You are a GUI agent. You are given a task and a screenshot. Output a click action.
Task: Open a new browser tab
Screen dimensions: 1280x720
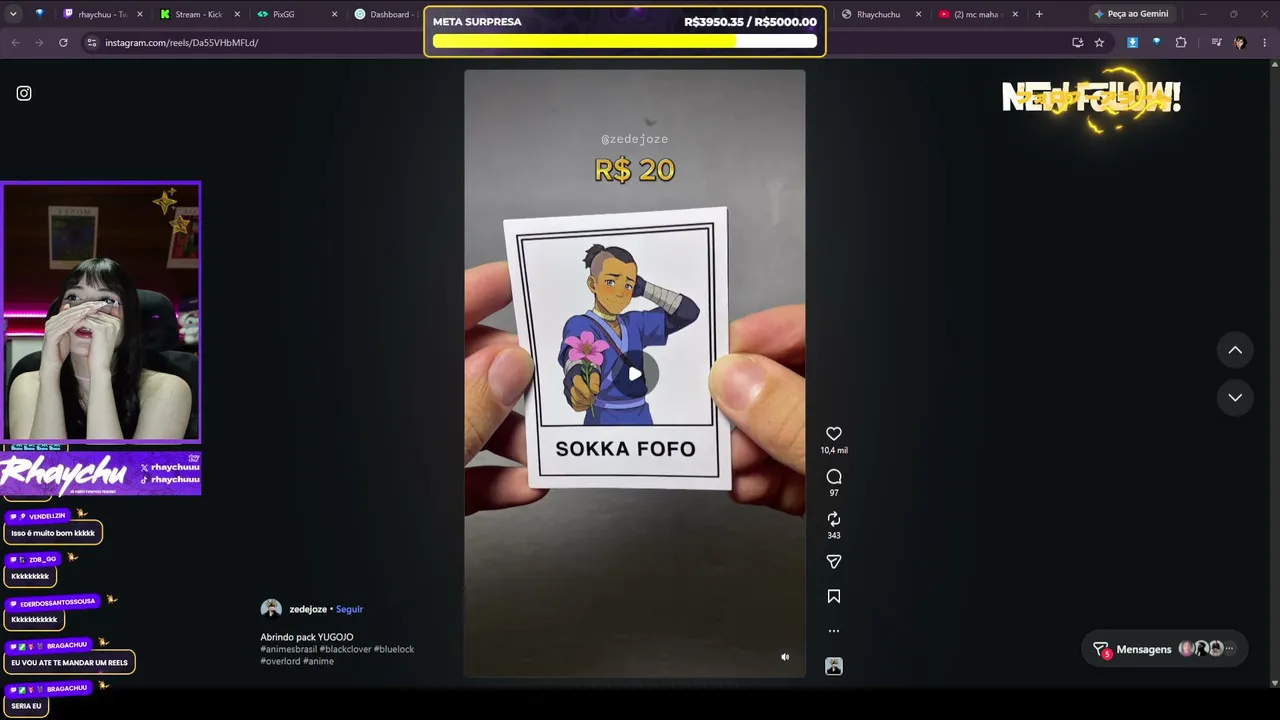tap(1039, 14)
